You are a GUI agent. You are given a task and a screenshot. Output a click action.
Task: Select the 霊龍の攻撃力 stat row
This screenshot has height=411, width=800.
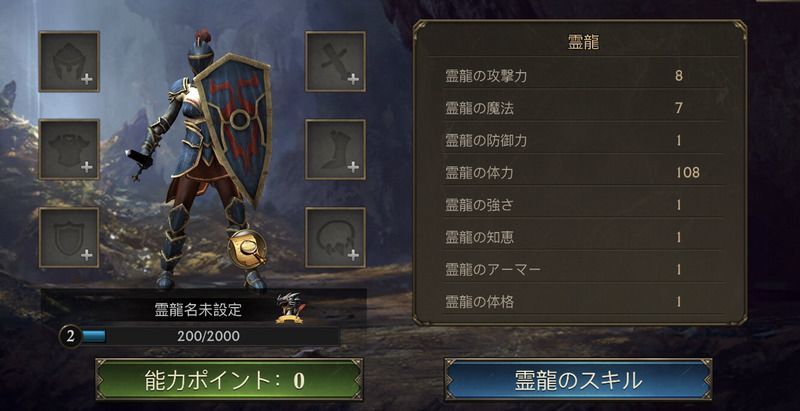583,76
